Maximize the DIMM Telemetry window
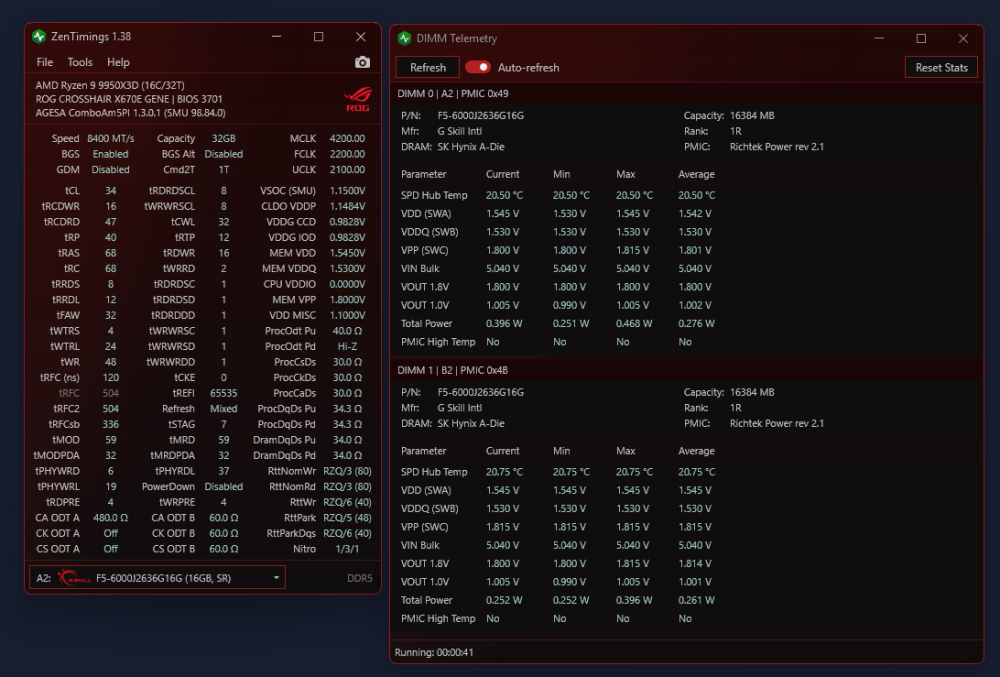1000x677 pixels. click(921, 38)
